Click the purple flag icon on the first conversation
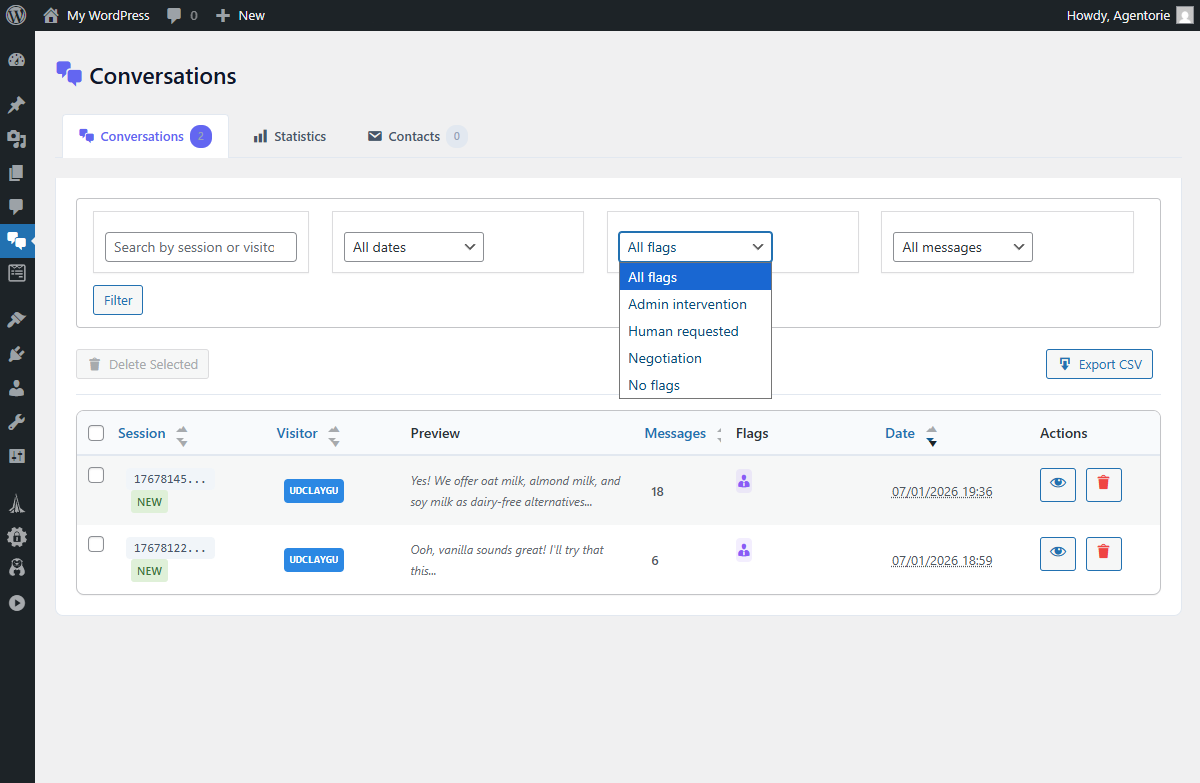This screenshot has width=1200, height=783. click(743, 481)
